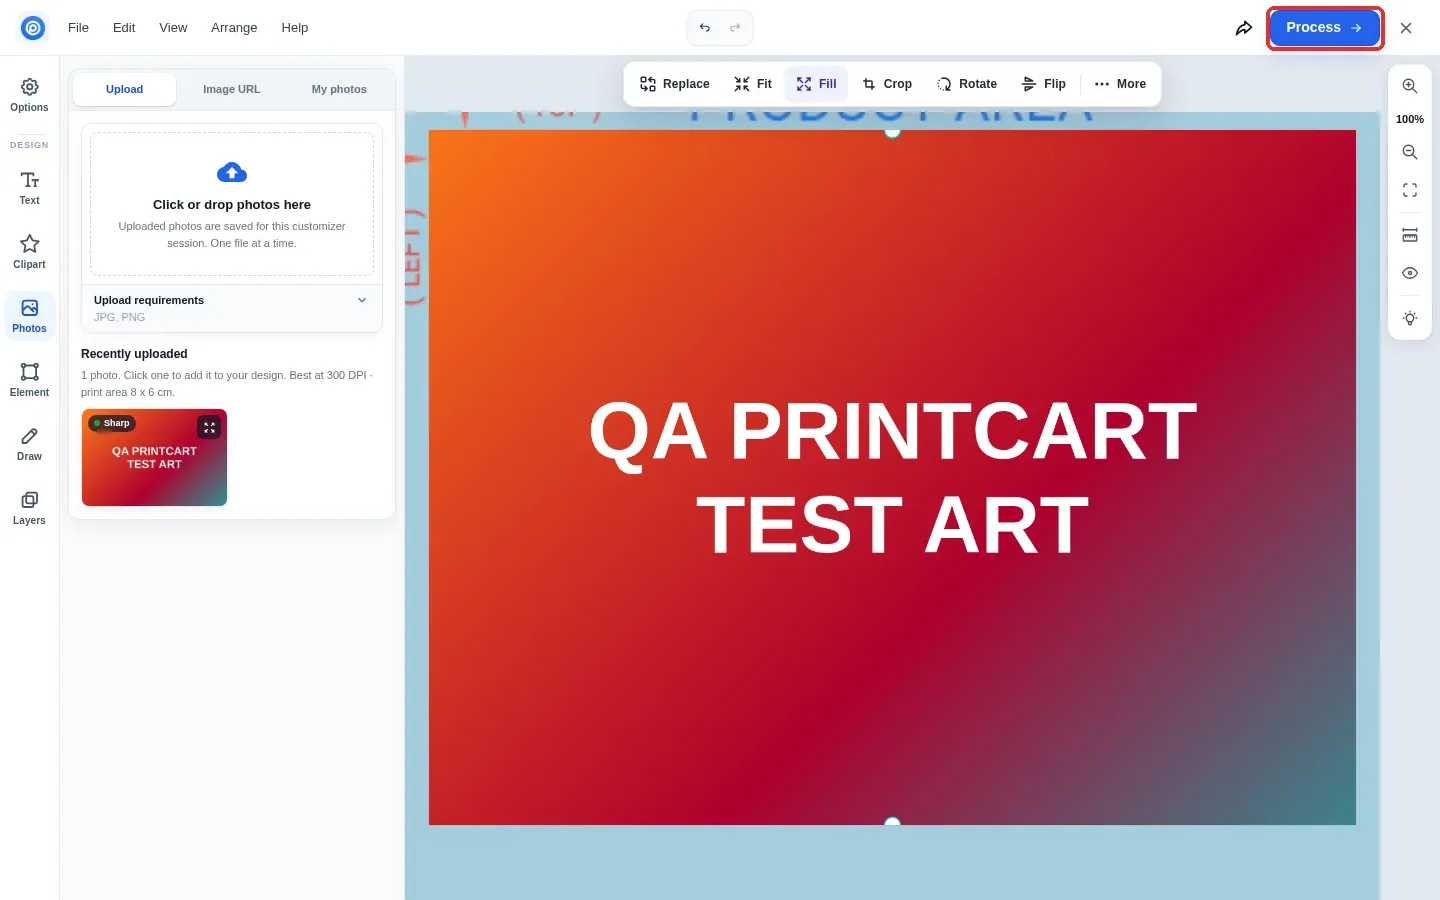The image size is (1440, 900).
Task: Click the photo drop zone area
Action: [x=232, y=204]
